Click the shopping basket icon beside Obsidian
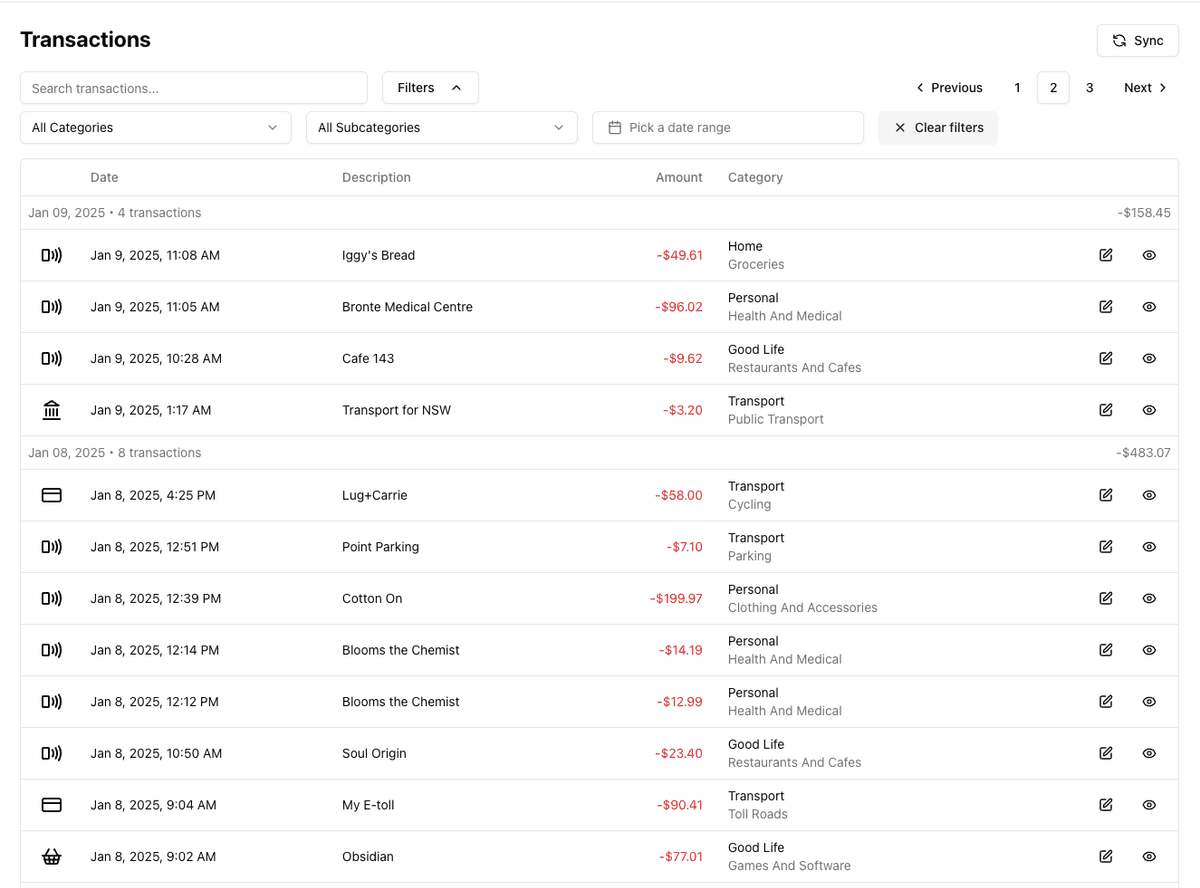Screen dimensions: 1200x888 (51, 856)
